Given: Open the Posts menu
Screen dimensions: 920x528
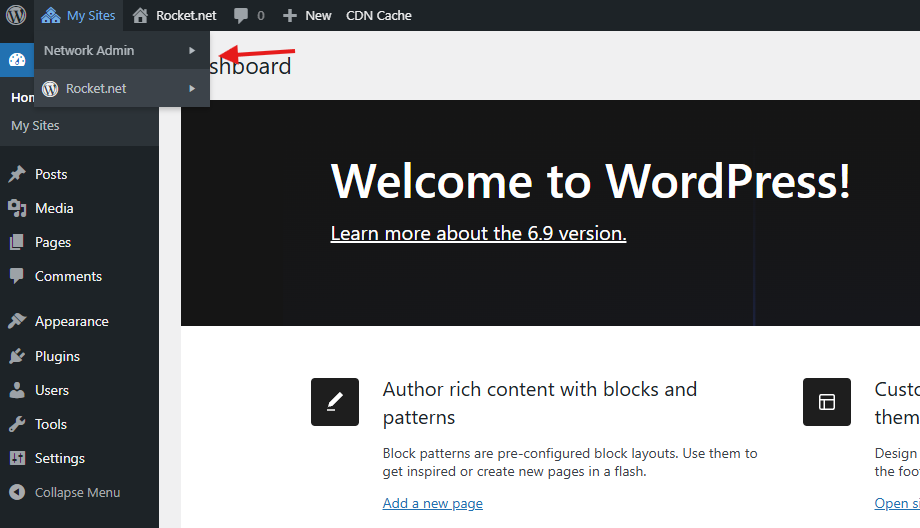Looking at the screenshot, I should [x=51, y=174].
